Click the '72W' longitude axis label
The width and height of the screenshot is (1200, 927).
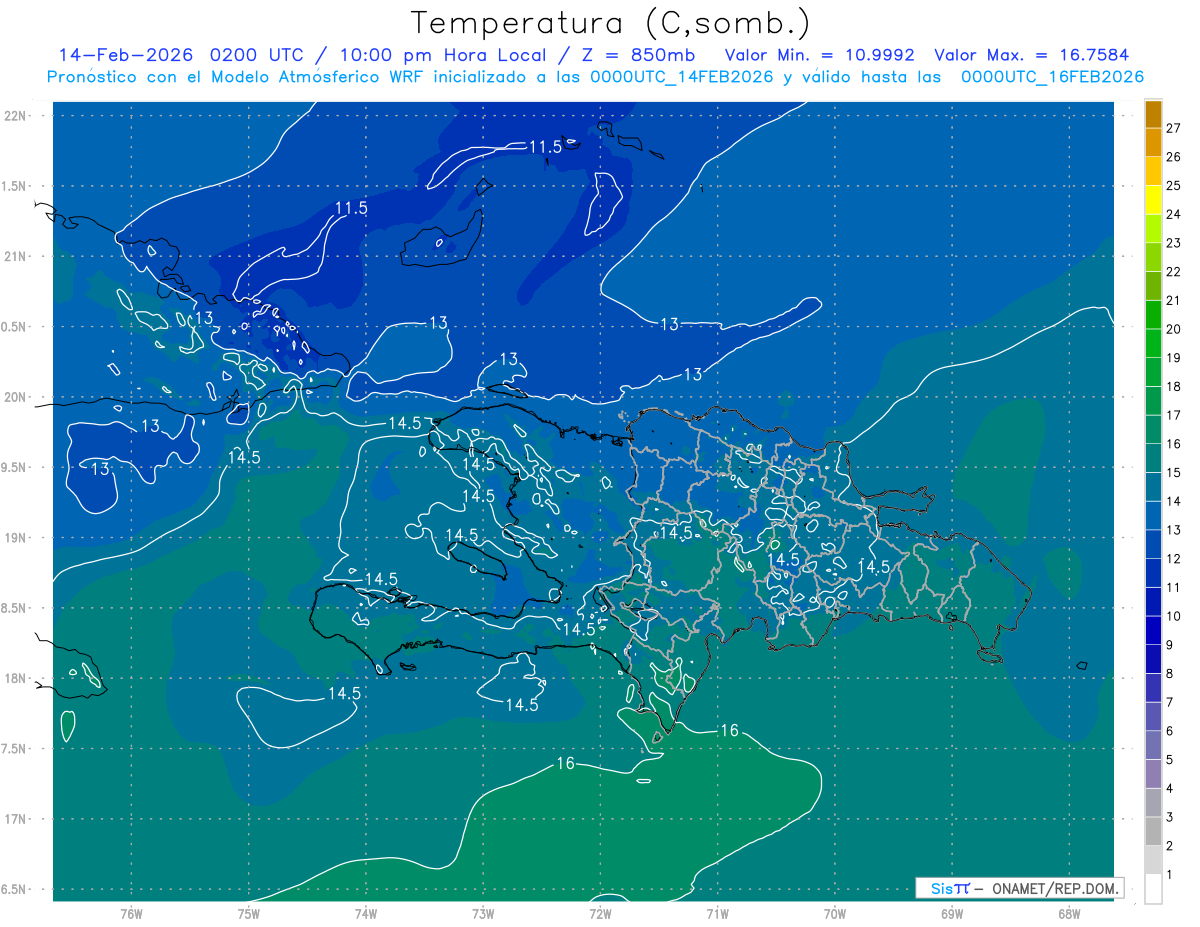pos(600,913)
